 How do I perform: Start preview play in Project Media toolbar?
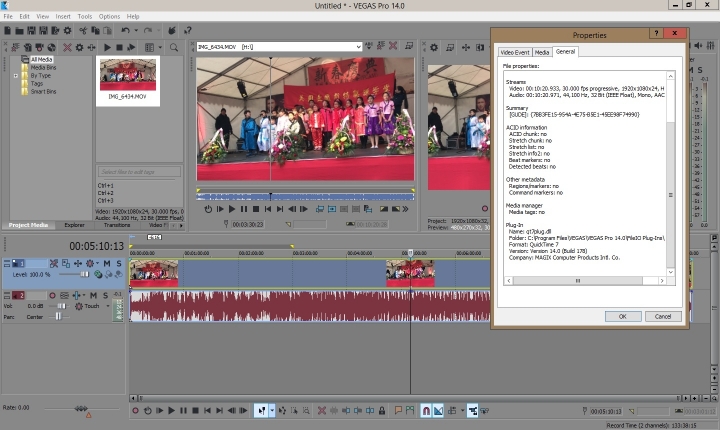tap(107, 47)
